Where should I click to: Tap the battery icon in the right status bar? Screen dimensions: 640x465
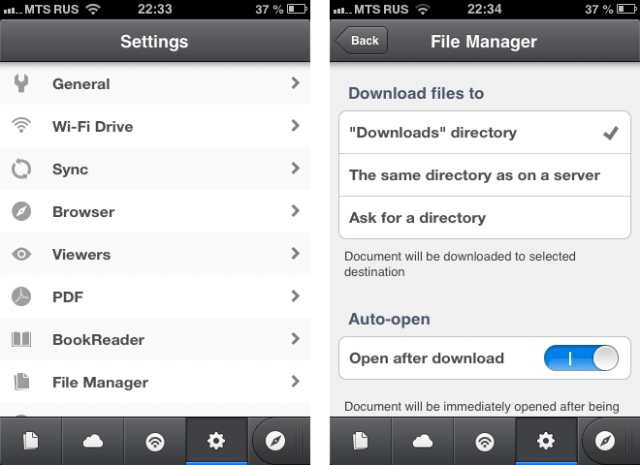(627, 9)
